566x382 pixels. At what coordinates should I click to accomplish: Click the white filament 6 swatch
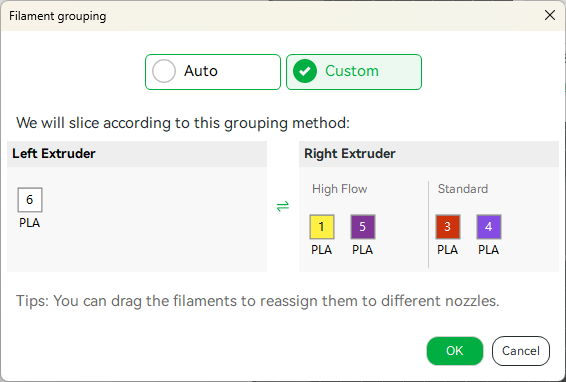pos(30,200)
